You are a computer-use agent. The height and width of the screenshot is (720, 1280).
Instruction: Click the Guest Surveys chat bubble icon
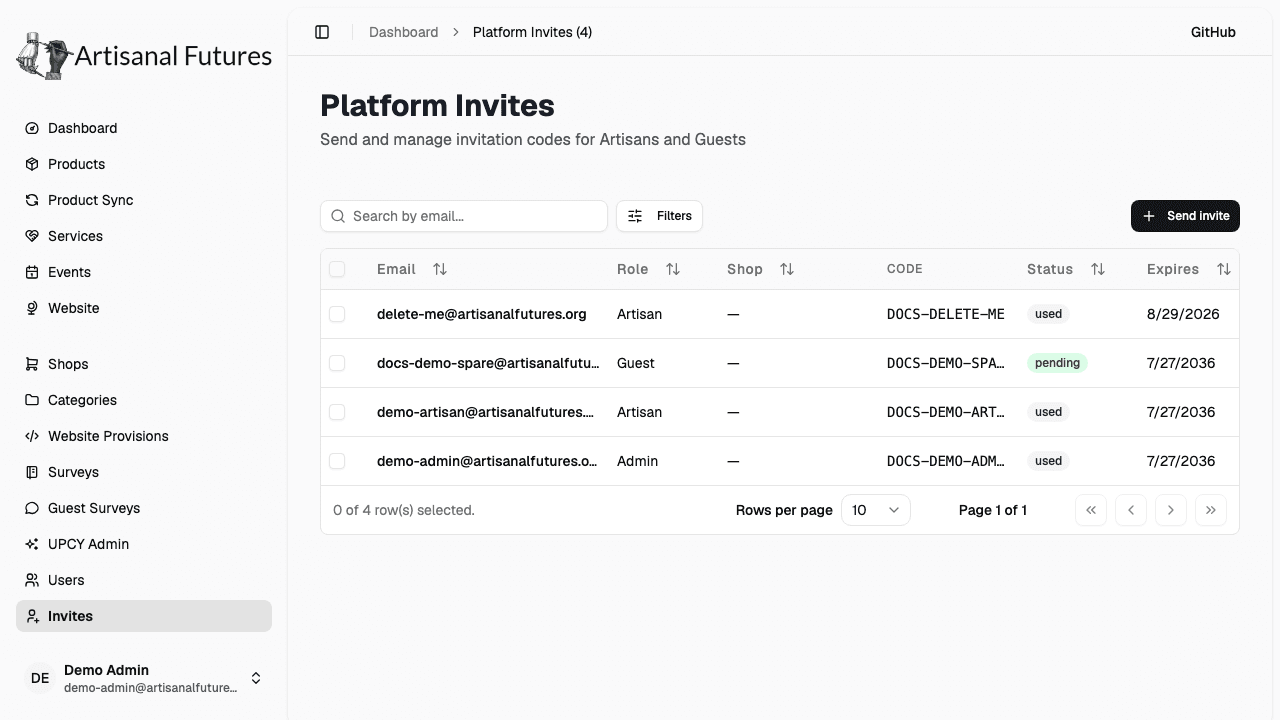pos(32,508)
